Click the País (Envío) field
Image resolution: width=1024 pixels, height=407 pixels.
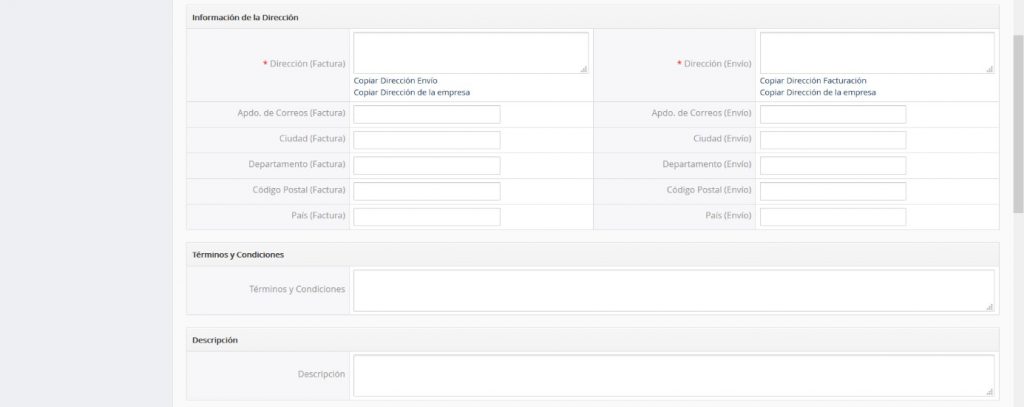point(832,217)
